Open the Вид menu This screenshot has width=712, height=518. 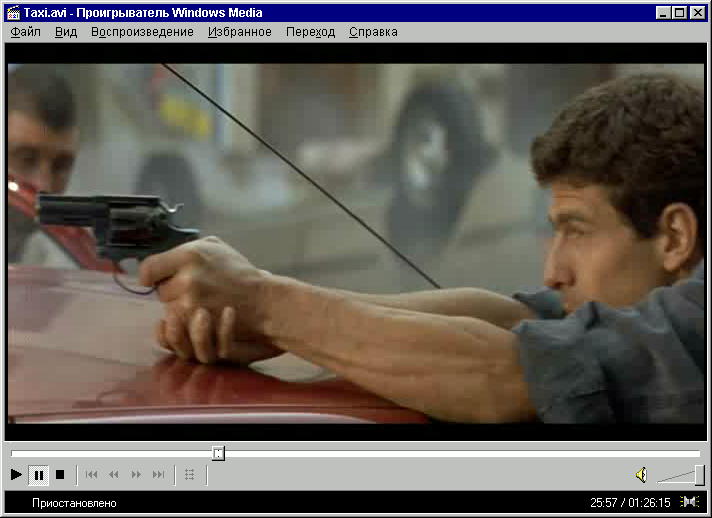[x=66, y=32]
